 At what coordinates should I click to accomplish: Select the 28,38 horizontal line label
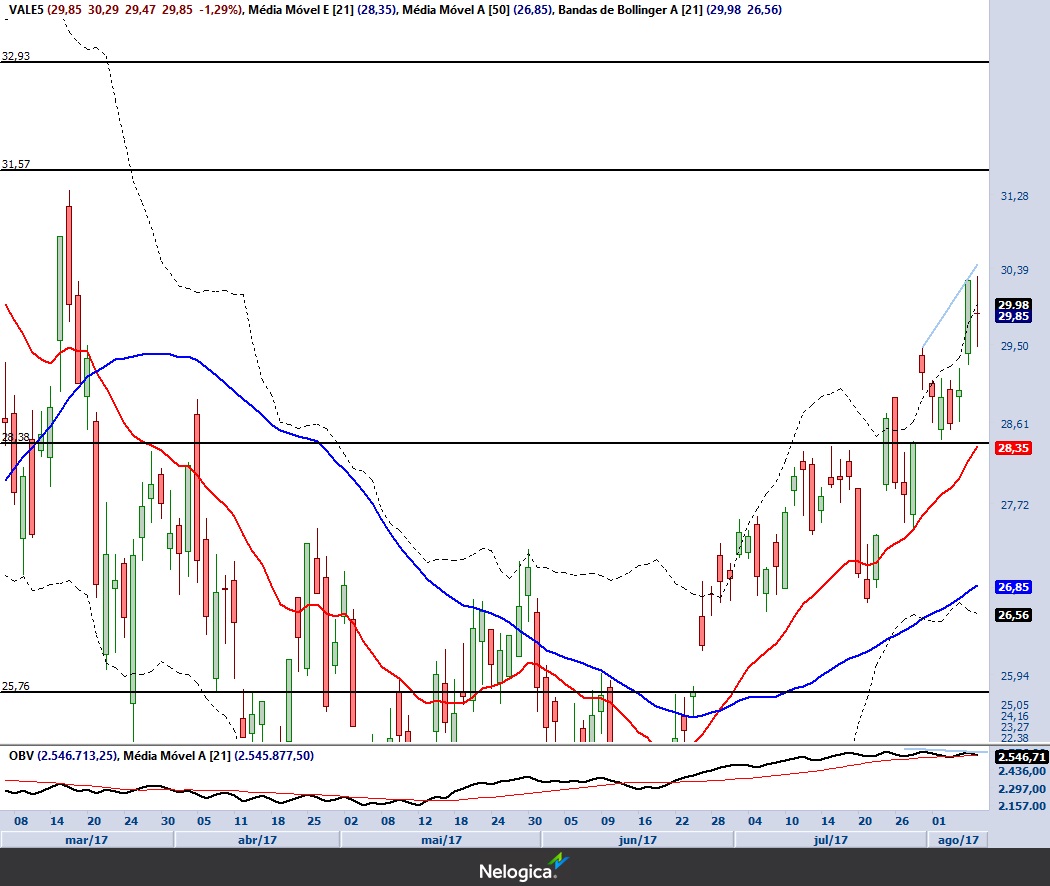(16, 437)
